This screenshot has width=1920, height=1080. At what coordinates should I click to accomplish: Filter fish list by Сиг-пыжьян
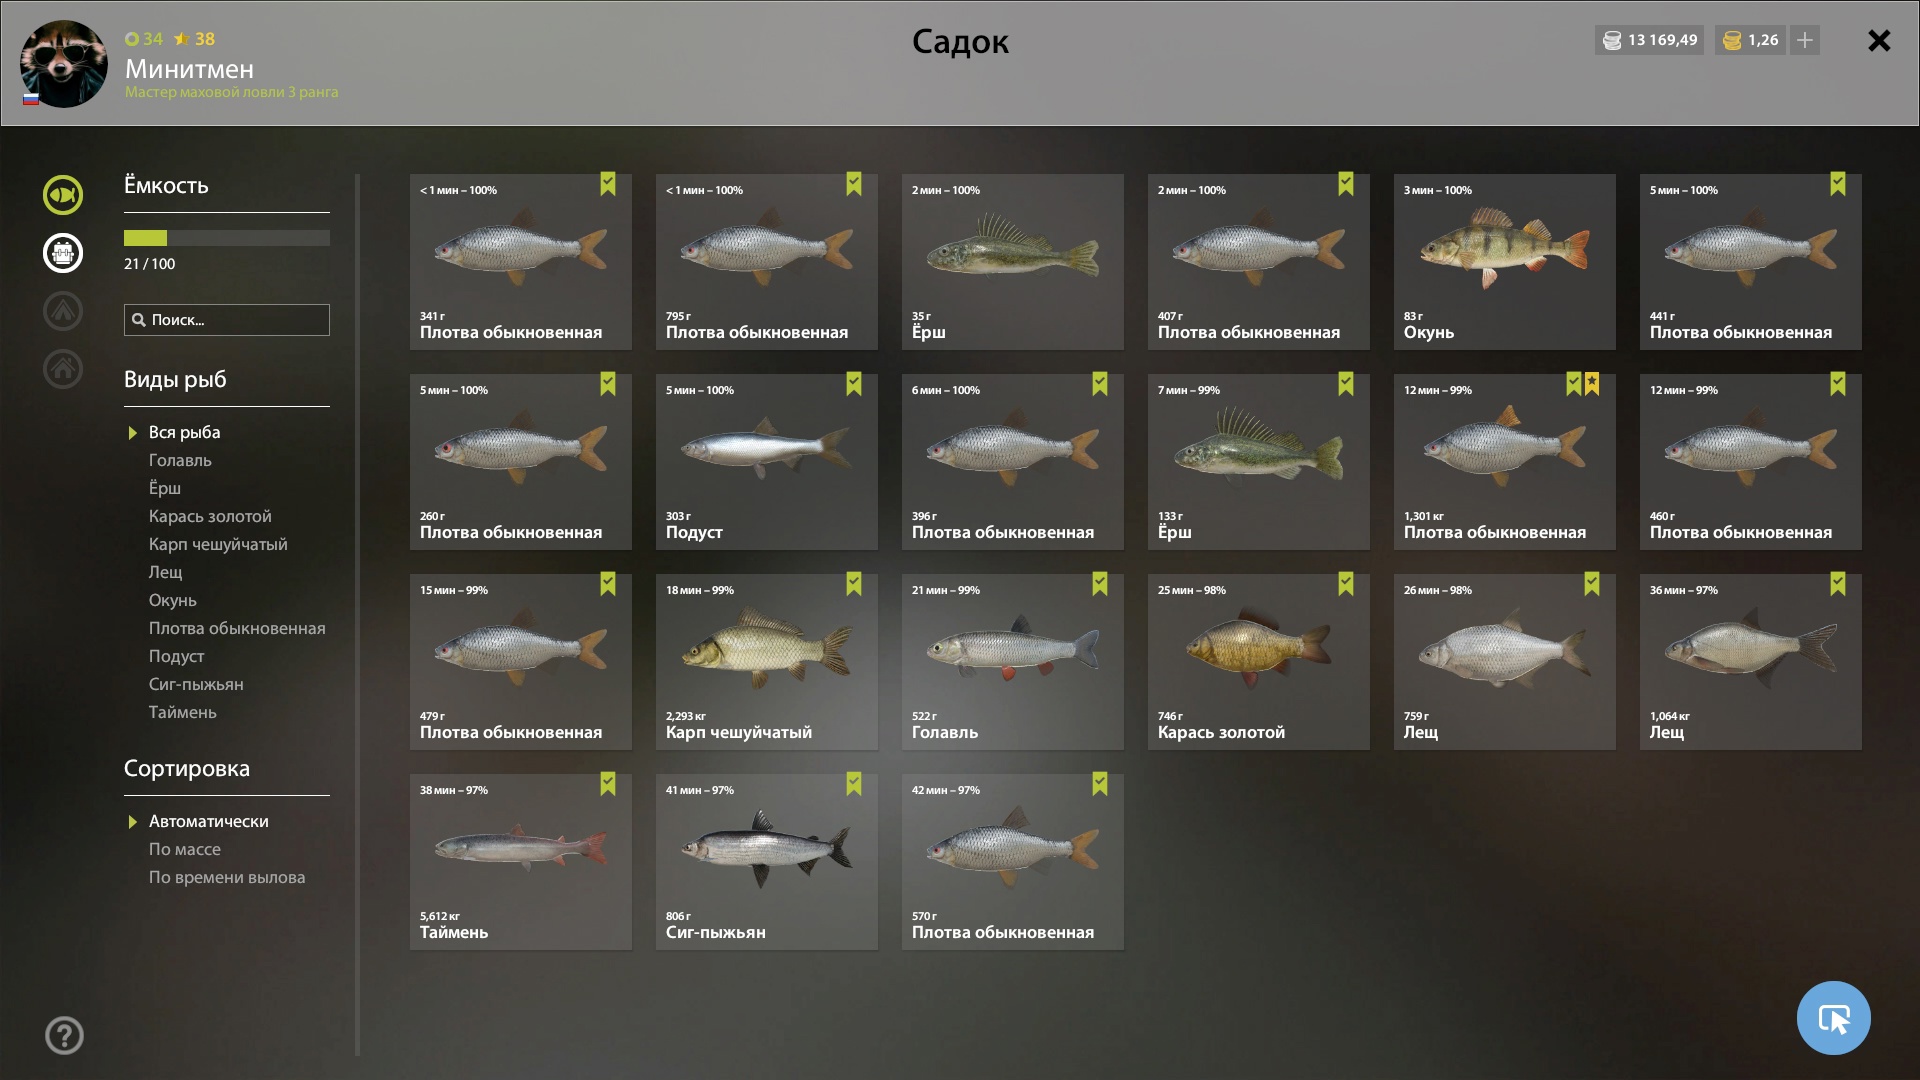click(196, 684)
